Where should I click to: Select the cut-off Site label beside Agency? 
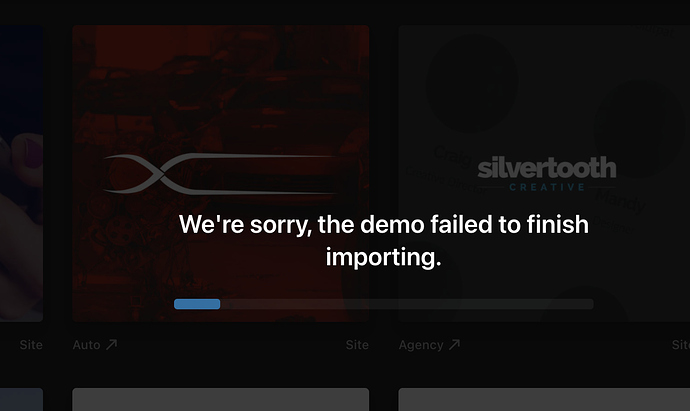(x=681, y=345)
